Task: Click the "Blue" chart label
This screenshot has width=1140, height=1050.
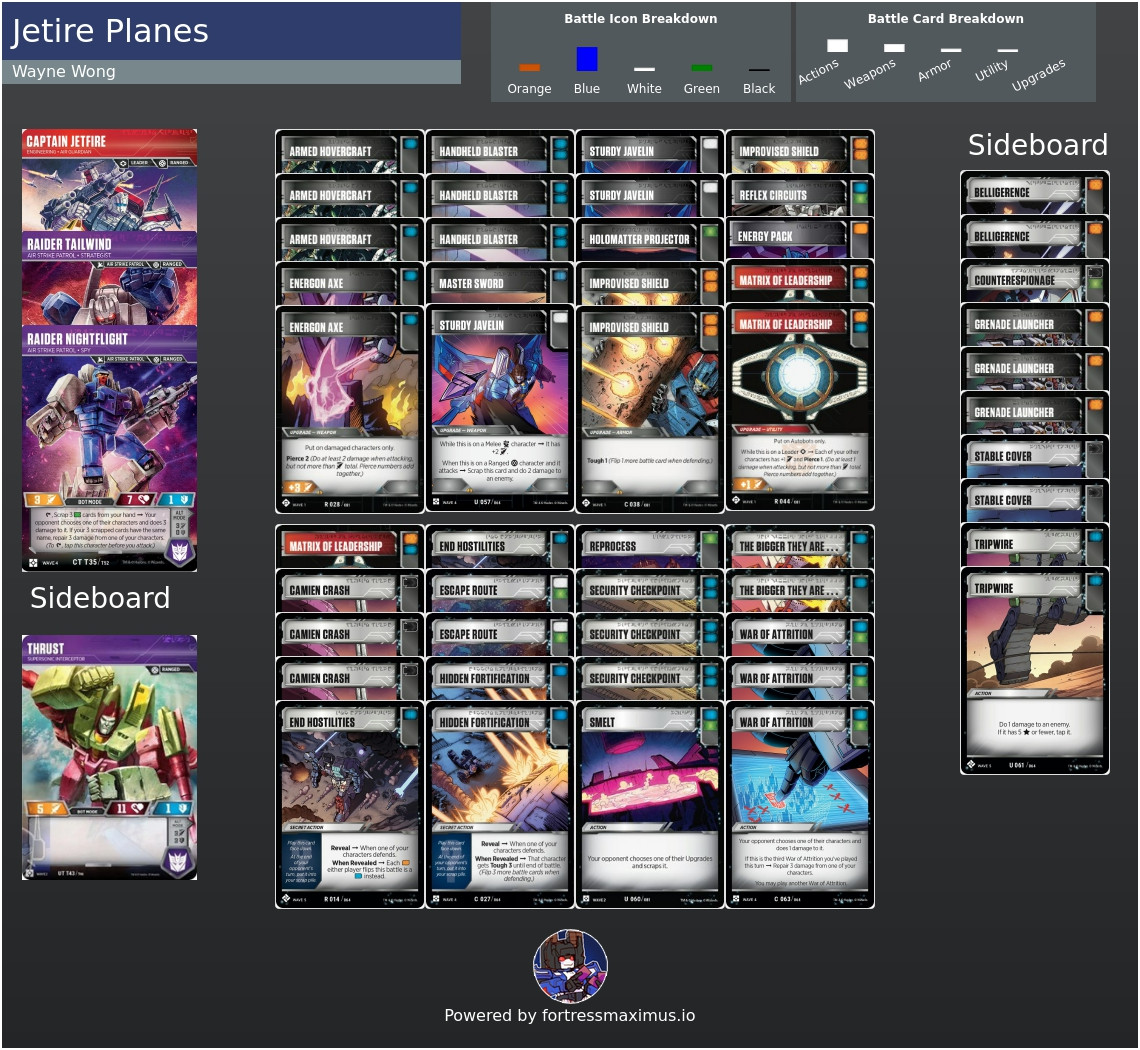Action: click(x=587, y=89)
